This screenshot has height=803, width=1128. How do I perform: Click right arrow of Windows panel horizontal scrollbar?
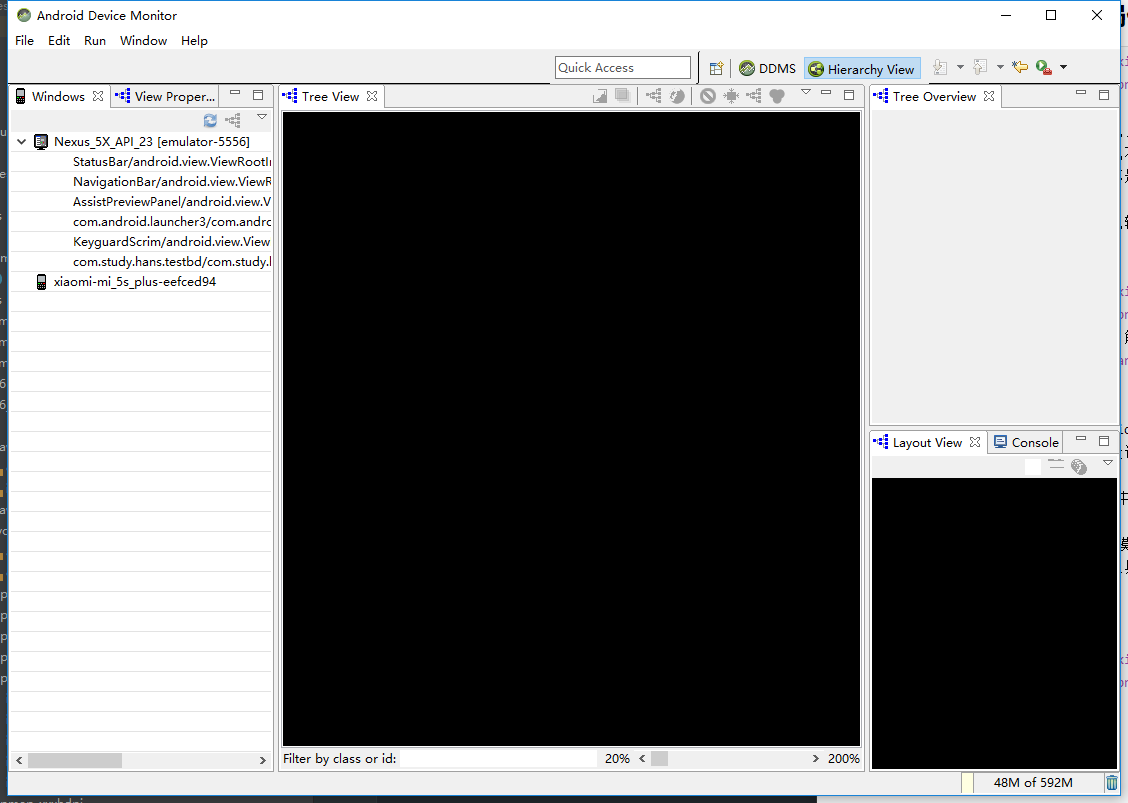tap(263, 760)
